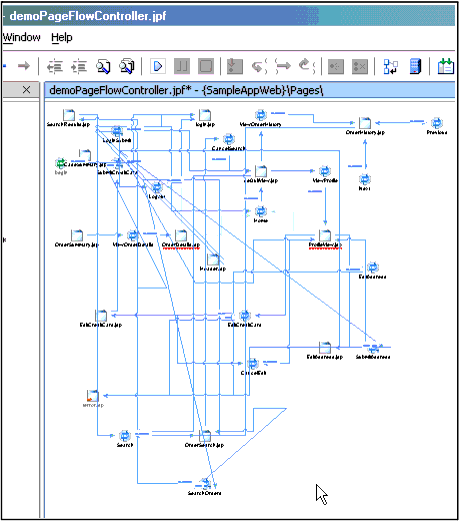Select the ViewOrderDetails action node
Screen dimensions: 460x521
[133, 235]
